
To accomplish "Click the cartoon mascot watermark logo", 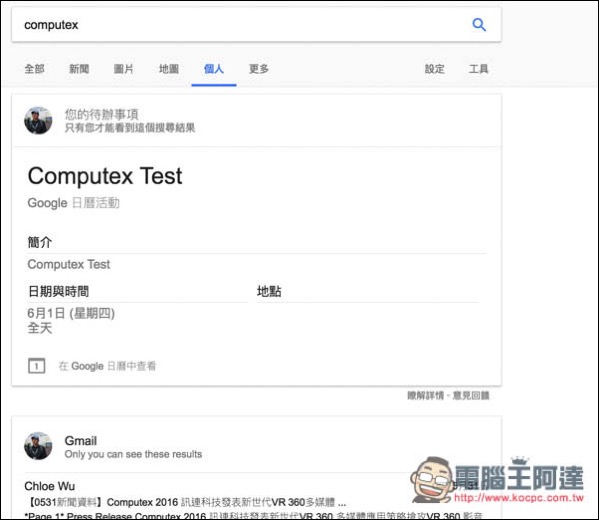I will click(432, 479).
